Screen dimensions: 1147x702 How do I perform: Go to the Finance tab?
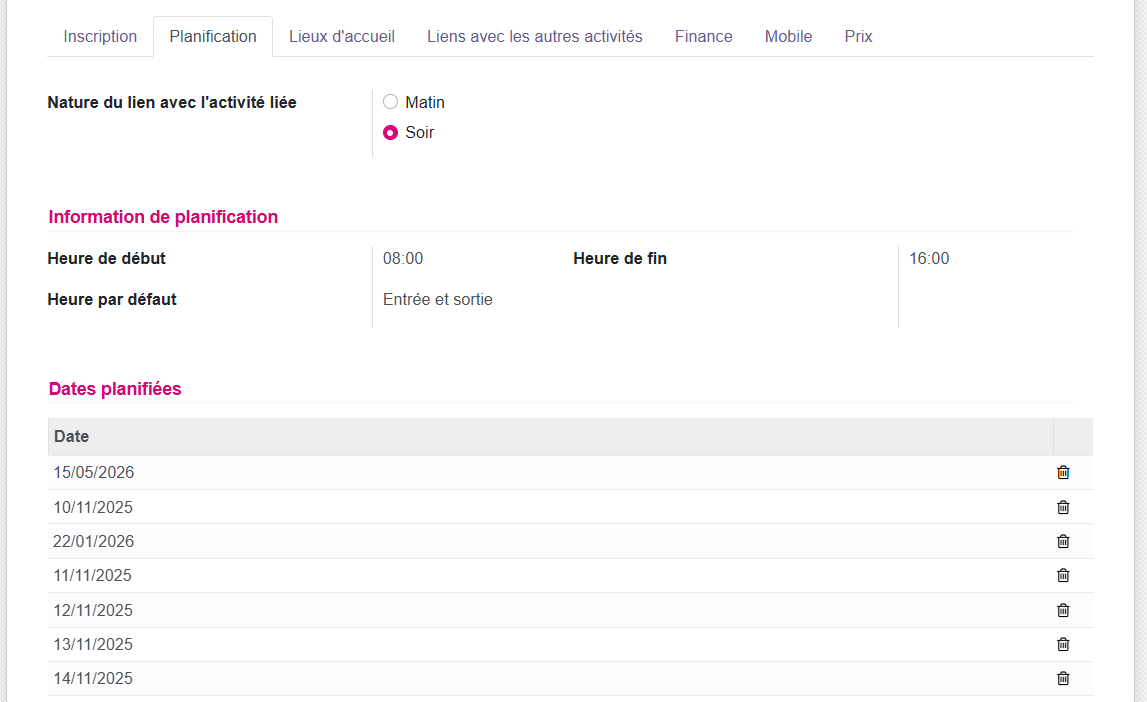[703, 36]
